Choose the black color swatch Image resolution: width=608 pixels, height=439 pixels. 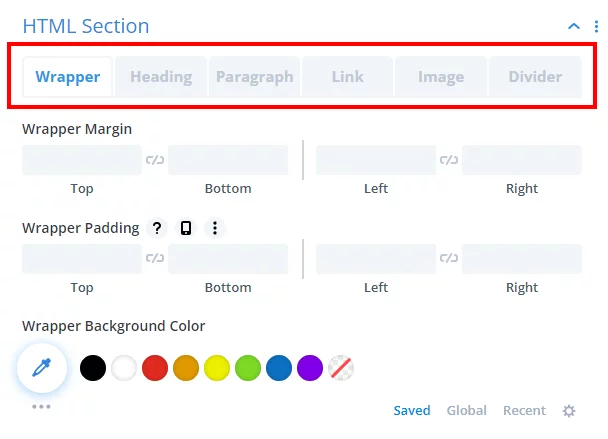tap(93, 368)
